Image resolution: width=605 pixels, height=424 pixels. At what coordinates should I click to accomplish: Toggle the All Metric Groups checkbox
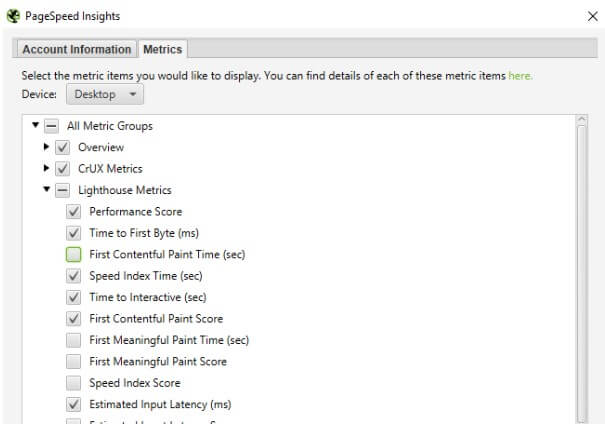[52, 126]
